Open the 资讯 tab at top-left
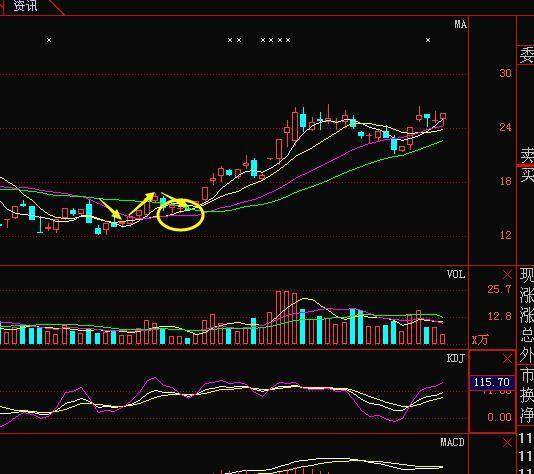534x474 pixels. point(26,5)
